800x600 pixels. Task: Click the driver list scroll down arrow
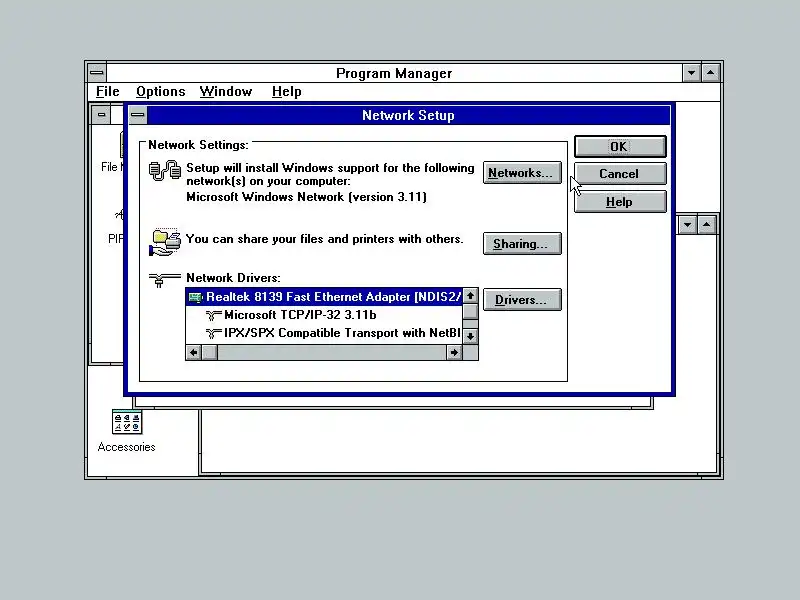[470, 336]
